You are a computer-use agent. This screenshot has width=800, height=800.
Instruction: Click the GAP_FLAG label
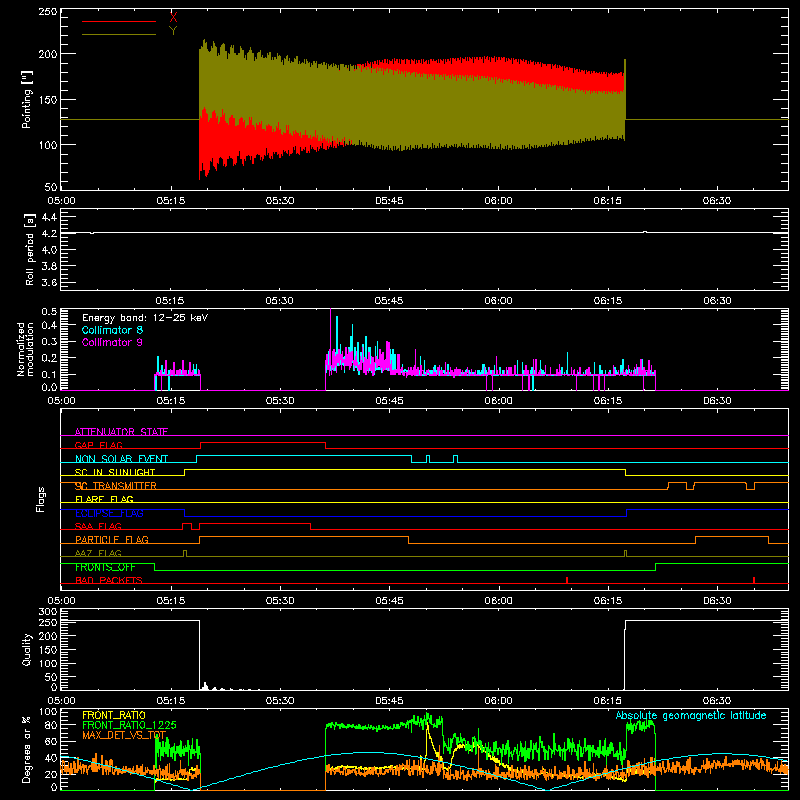pos(98,445)
